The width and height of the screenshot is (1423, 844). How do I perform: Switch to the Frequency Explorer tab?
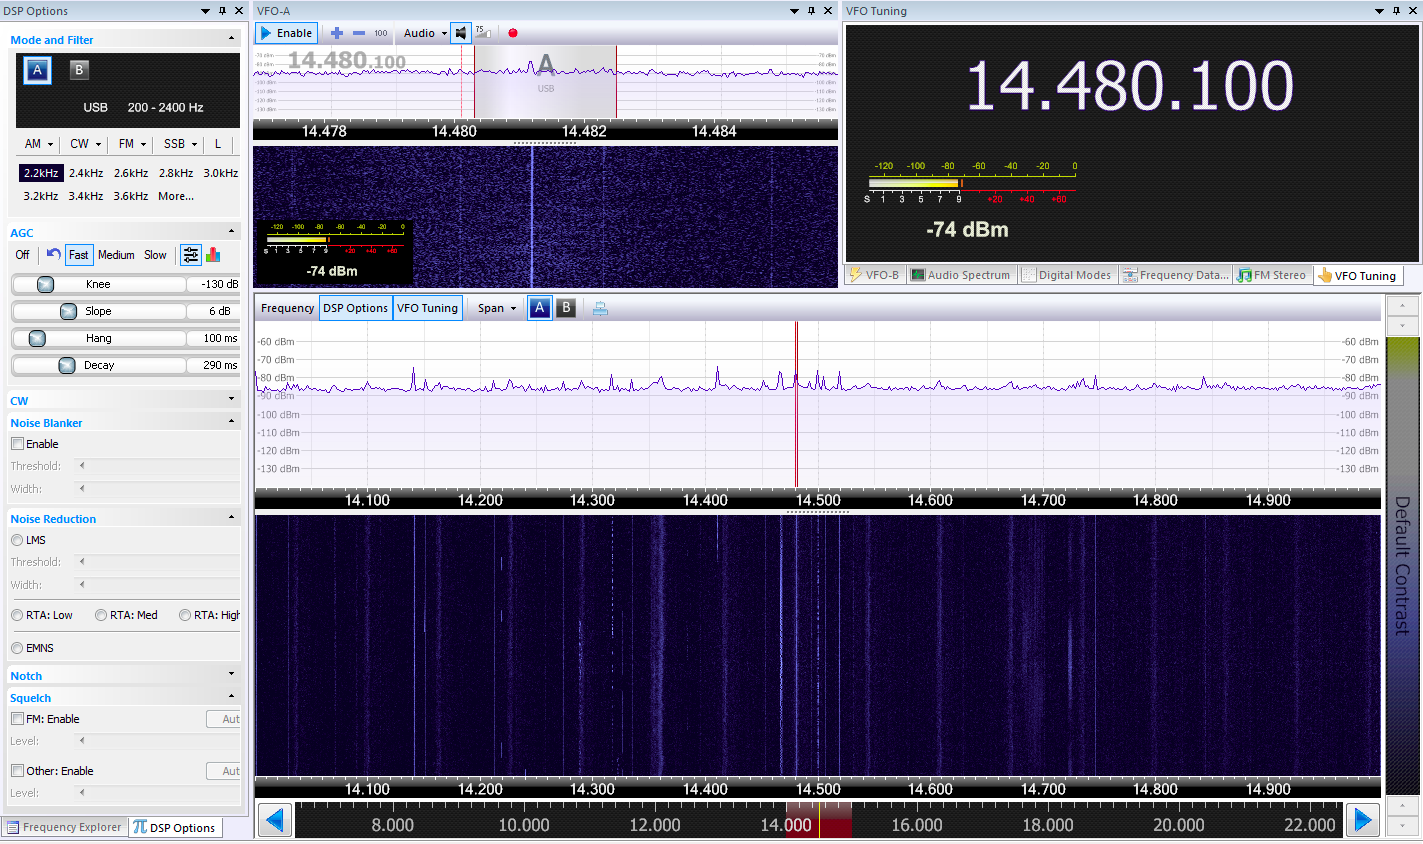(x=63, y=827)
